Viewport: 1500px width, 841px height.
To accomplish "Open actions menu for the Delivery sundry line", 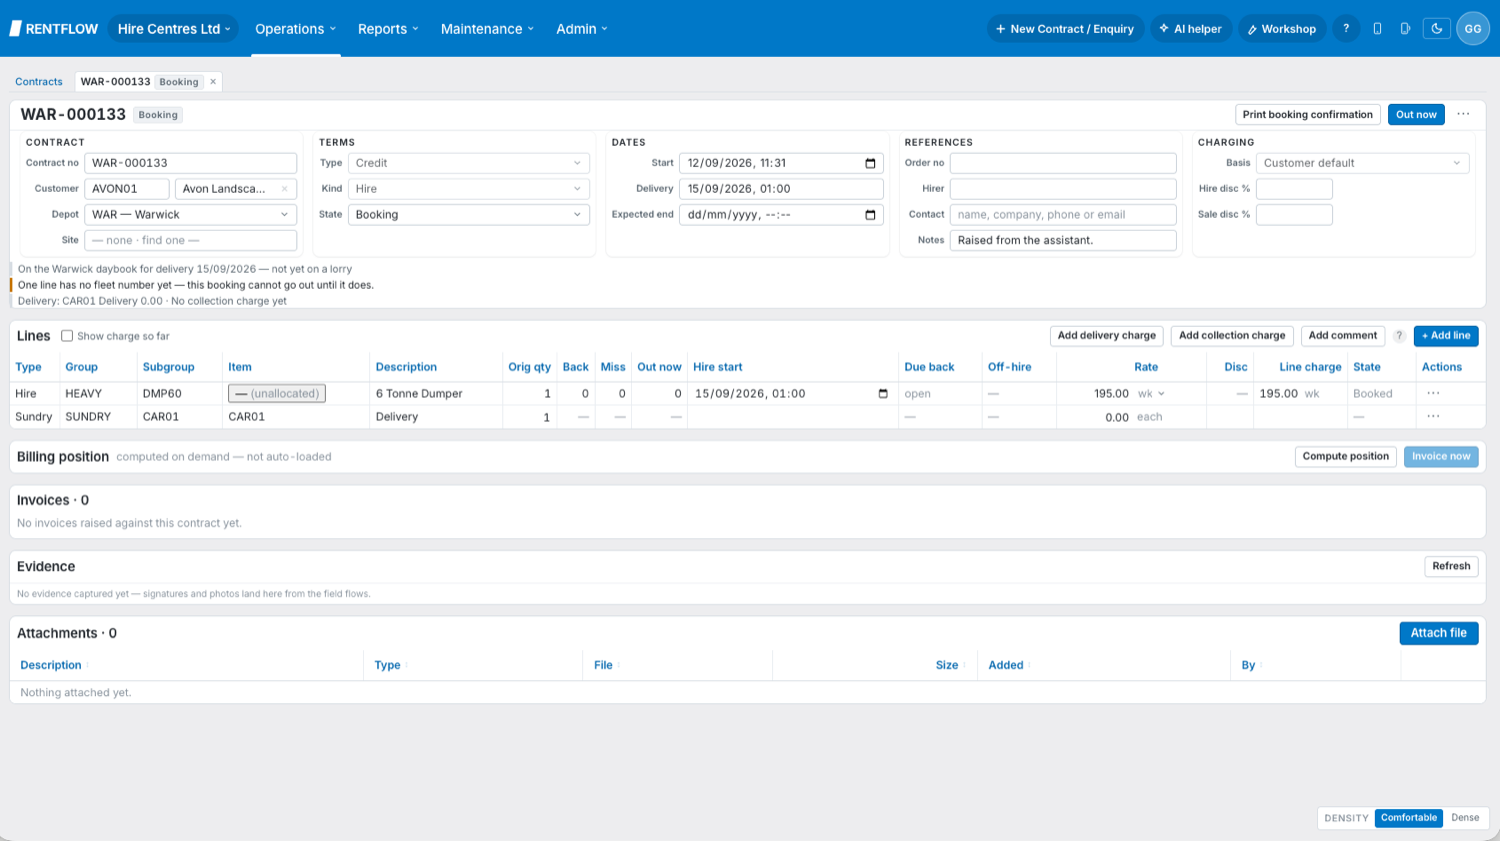I will coord(1433,416).
